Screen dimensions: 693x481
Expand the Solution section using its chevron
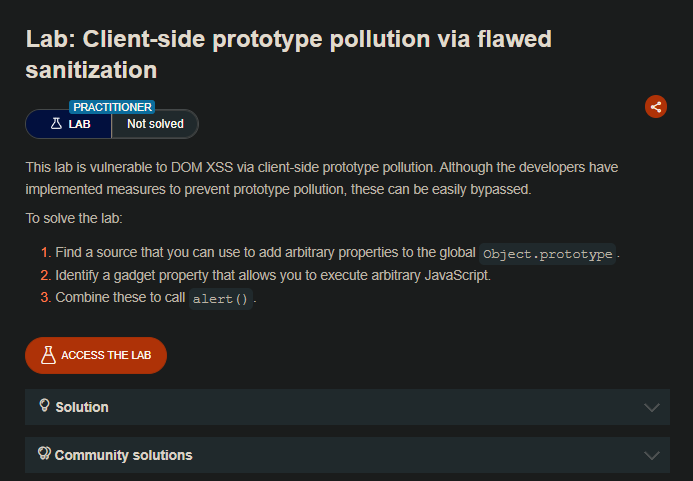click(652, 407)
